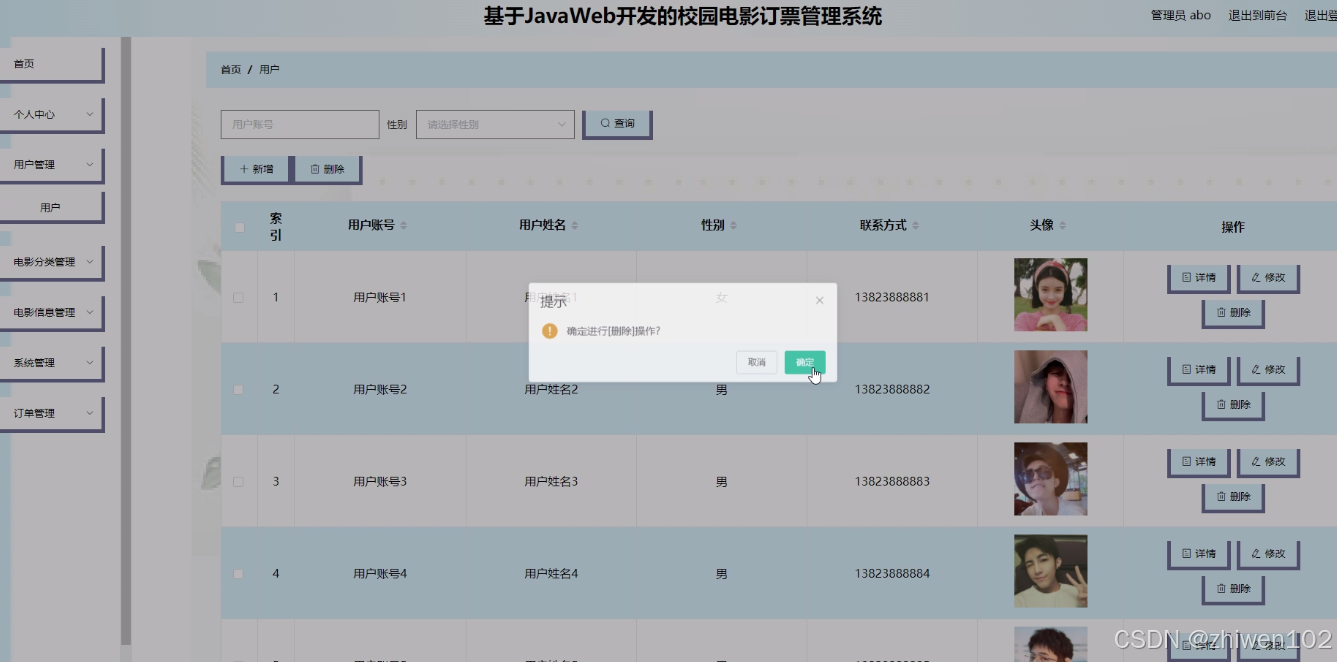Confirm deletion by clicking 确定
Screen dimensions: 1337x662
[805, 362]
